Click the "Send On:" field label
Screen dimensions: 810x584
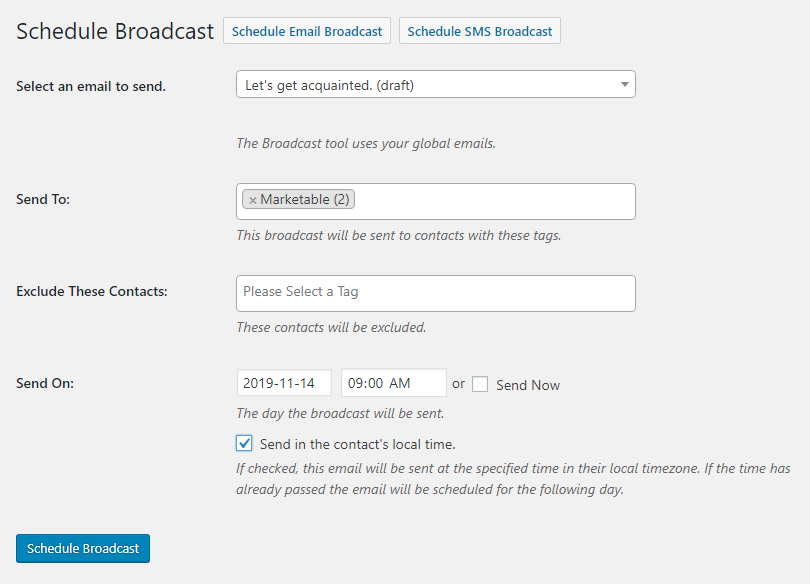point(45,383)
